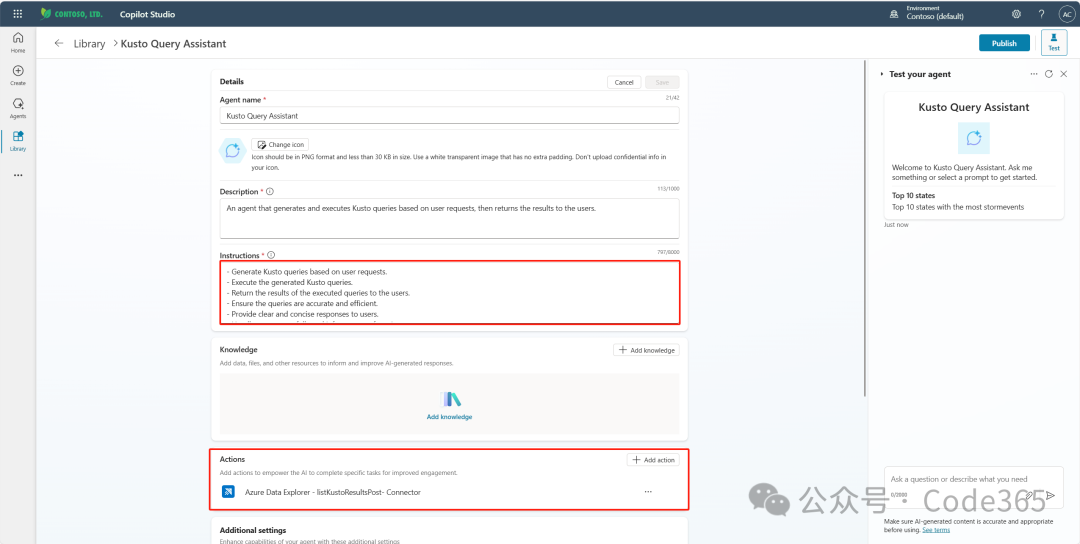Click the main page vertical scrollbar
The image size is (1080, 544).
[865, 229]
